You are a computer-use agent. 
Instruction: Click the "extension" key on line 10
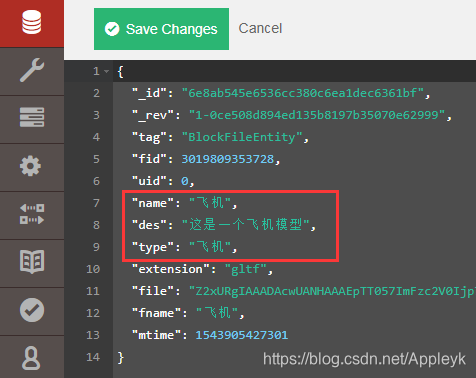click(171, 269)
